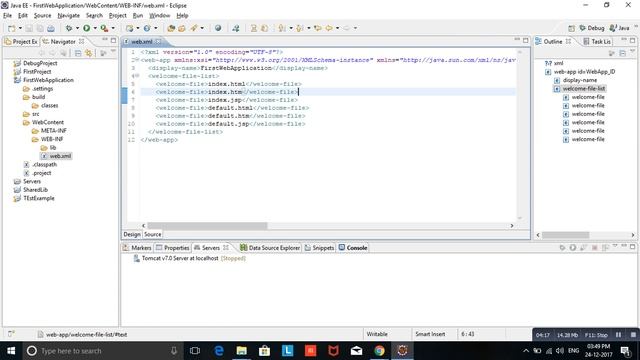Switch to the Java perspective
This screenshot has height=360, width=640.
(619, 28)
